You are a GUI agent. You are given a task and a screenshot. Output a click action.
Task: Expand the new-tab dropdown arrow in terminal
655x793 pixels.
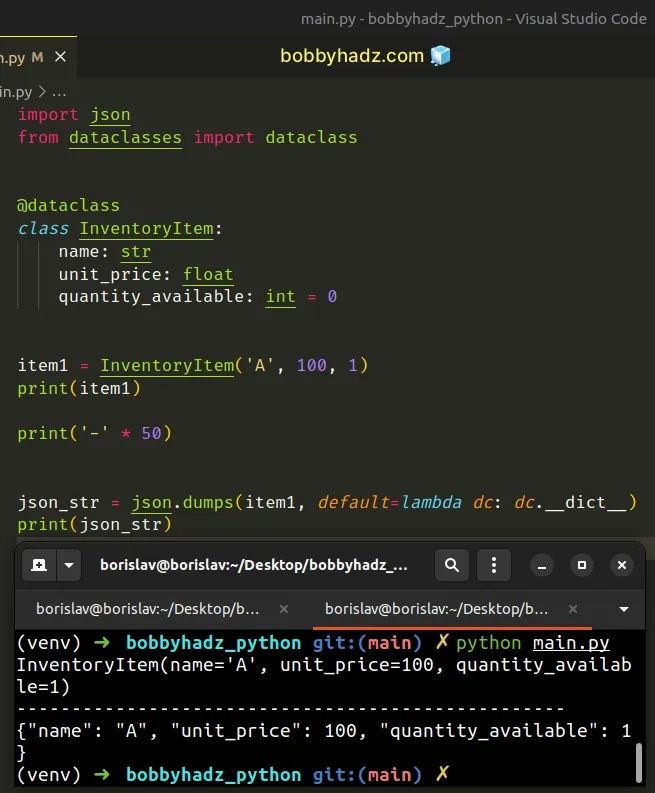point(69,565)
